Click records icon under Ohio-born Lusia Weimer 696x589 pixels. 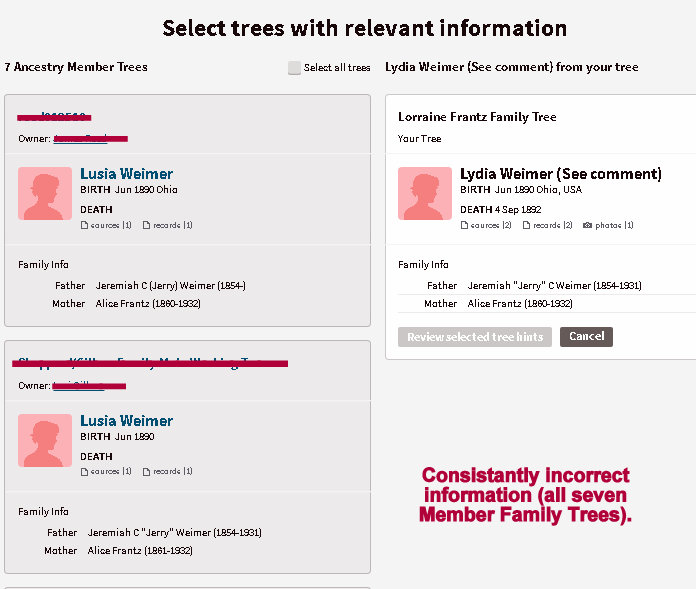tap(147, 225)
